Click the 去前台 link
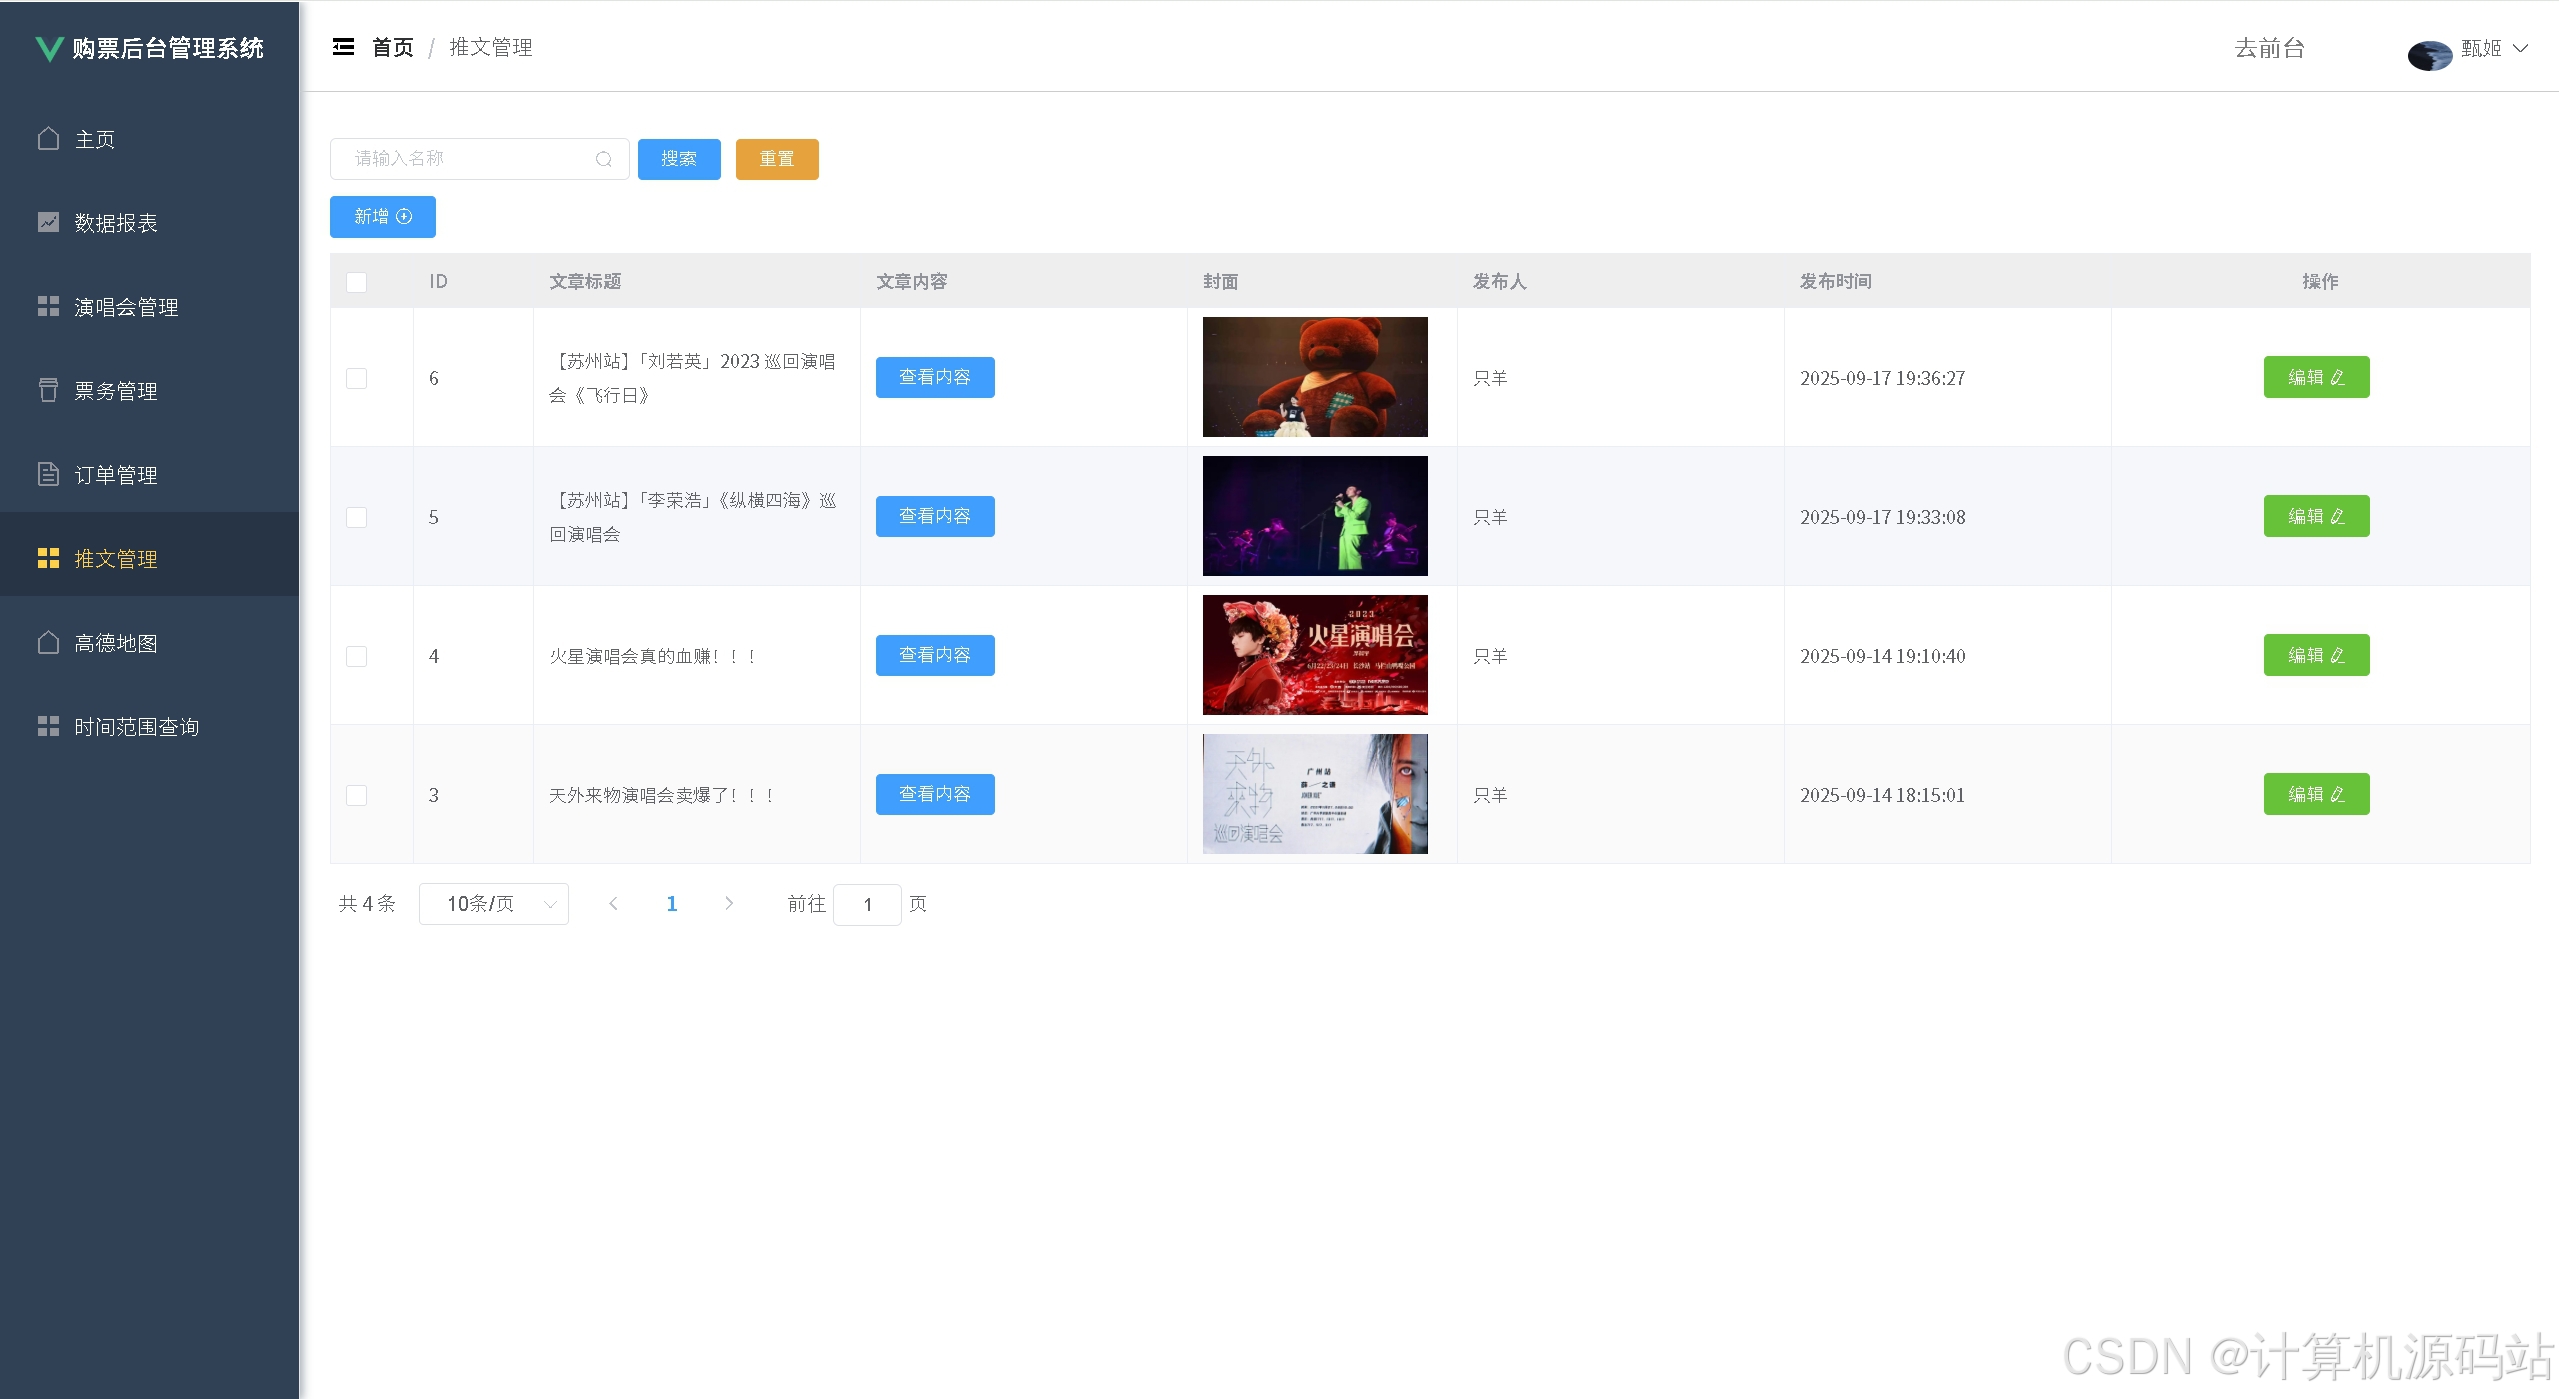The image size is (2559, 1399). [x=2269, y=48]
